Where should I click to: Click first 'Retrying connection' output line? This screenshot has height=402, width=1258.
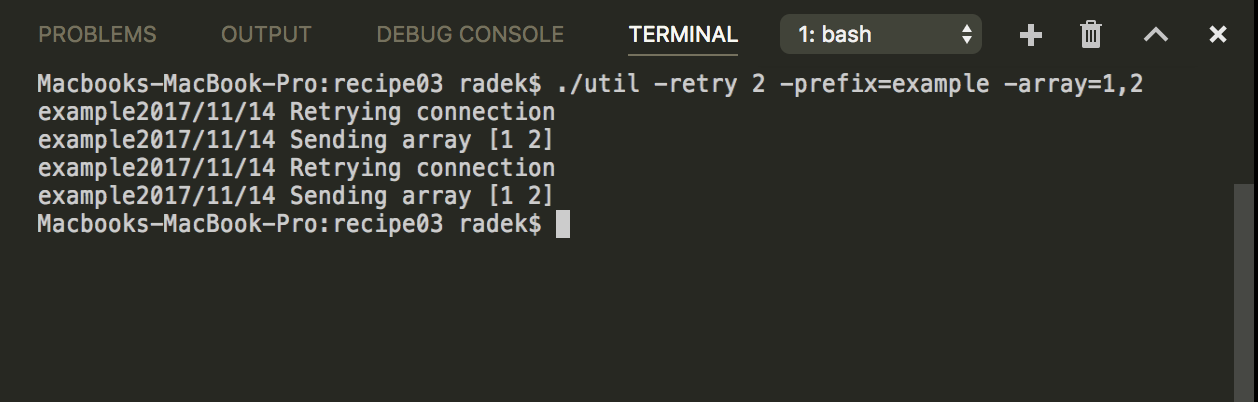click(296, 112)
